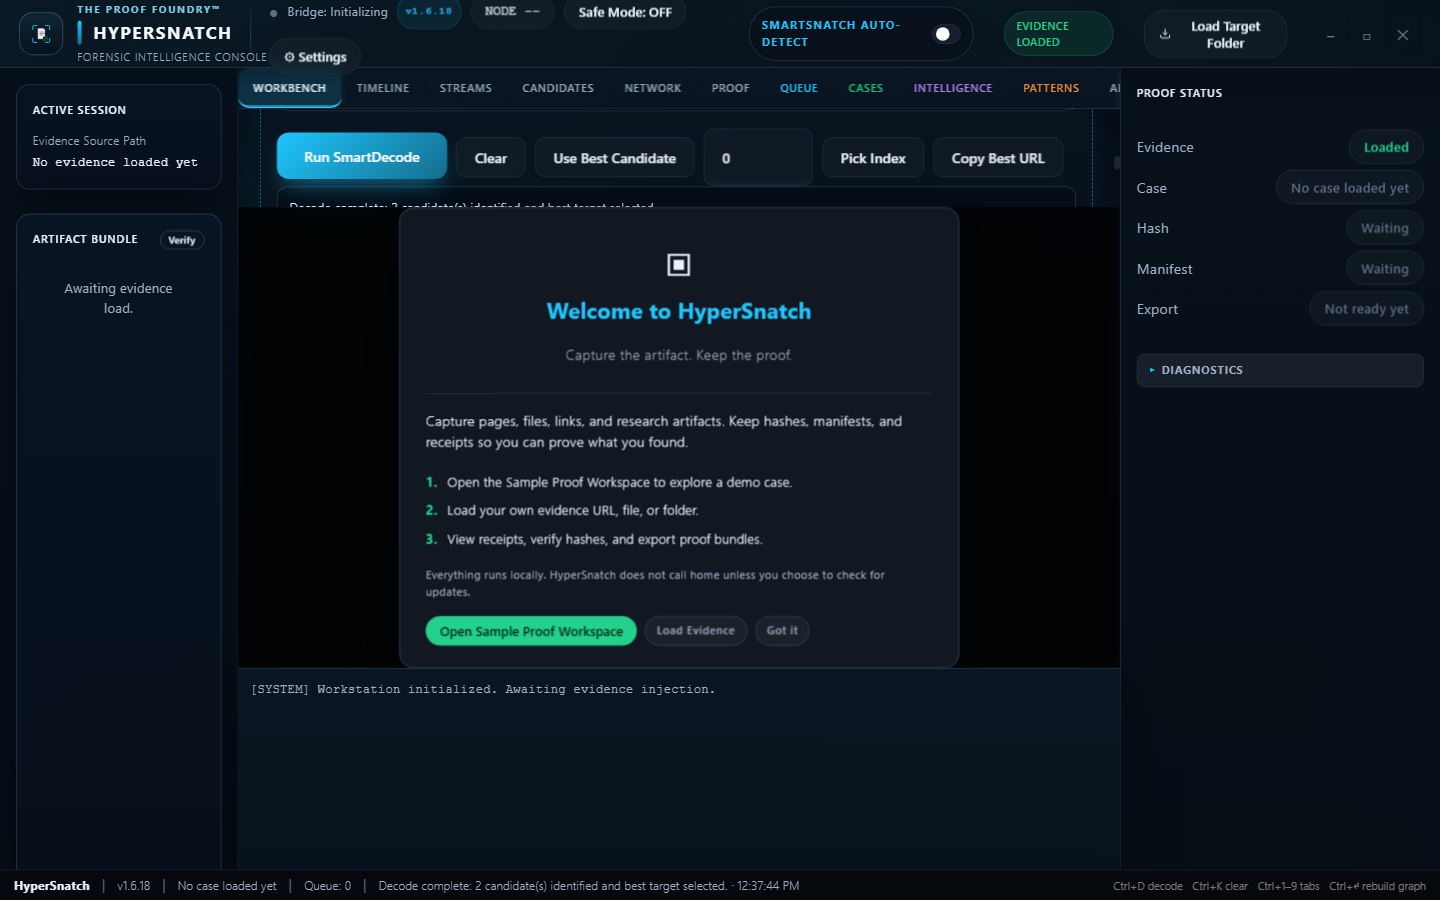1440x900 pixels.
Task: Open Sample Proof Workspace
Action: click(531, 631)
